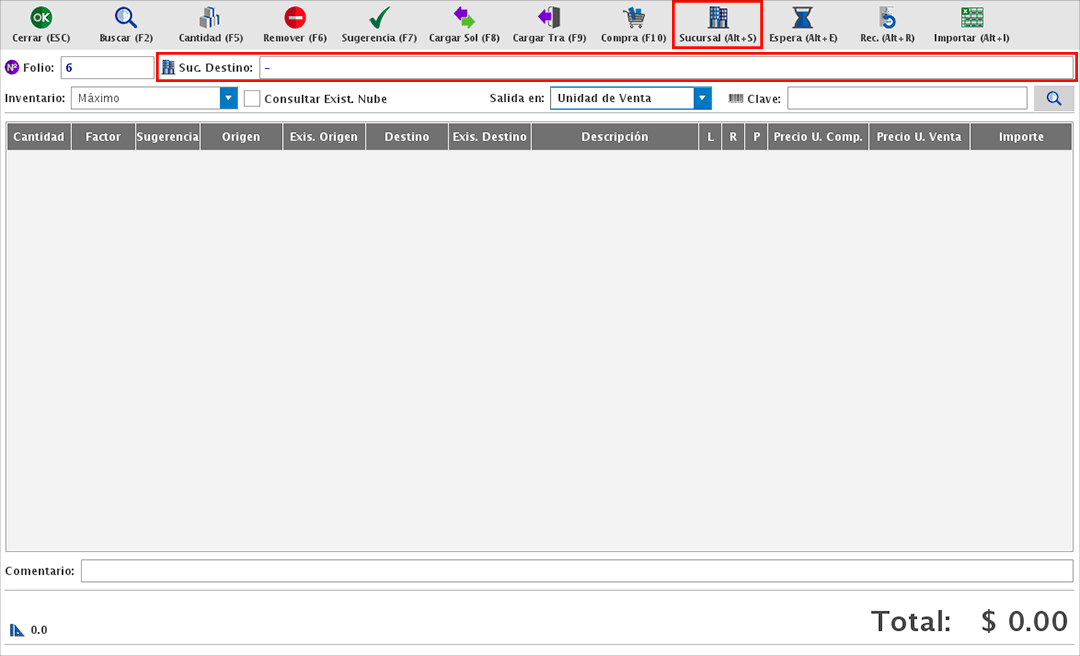Select the Suc. Destino field
This screenshot has width=1080, height=656.
point(665,67)
